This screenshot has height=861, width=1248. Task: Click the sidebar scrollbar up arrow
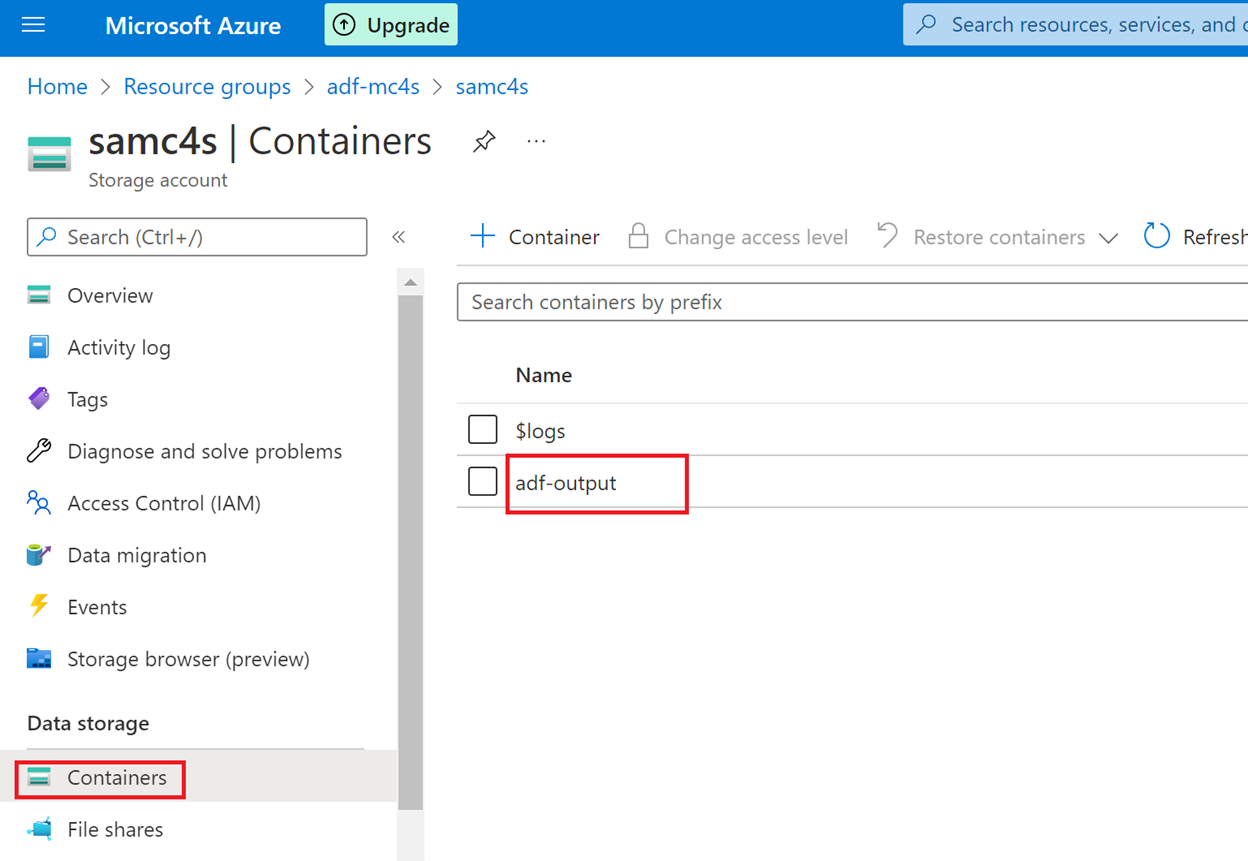pos(410,283)
